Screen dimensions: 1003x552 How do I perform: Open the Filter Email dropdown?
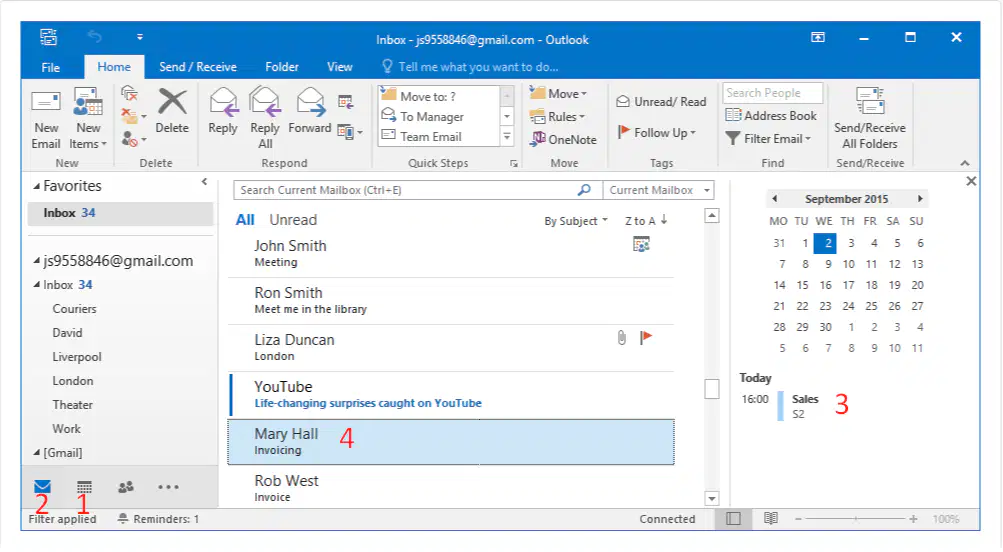pyautogui.click(x=768, y=139)
